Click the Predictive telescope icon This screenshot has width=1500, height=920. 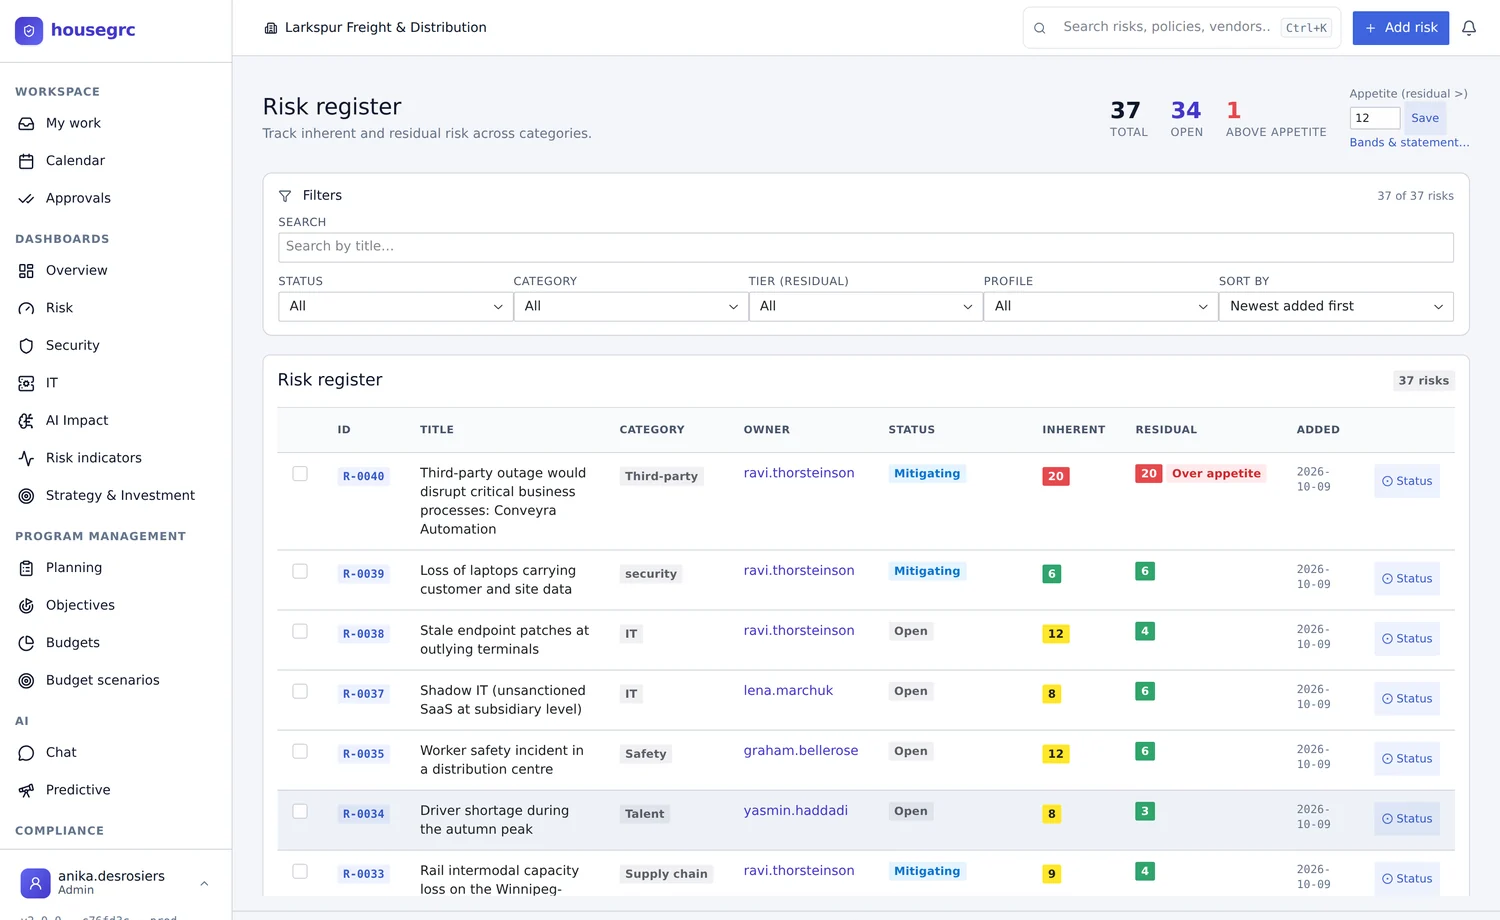pyautogui.click(x=26, y=790)
